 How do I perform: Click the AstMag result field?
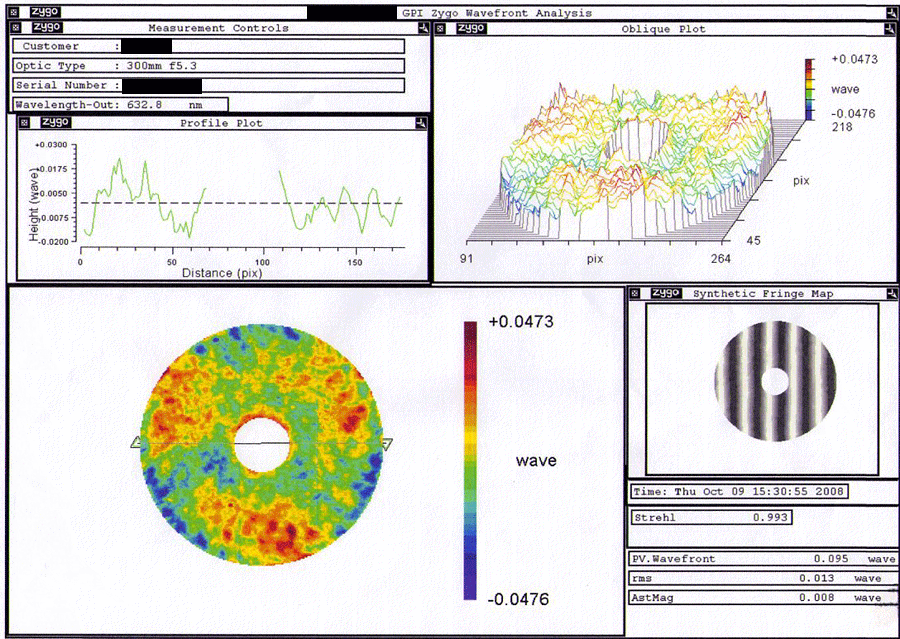coord(764,598)
